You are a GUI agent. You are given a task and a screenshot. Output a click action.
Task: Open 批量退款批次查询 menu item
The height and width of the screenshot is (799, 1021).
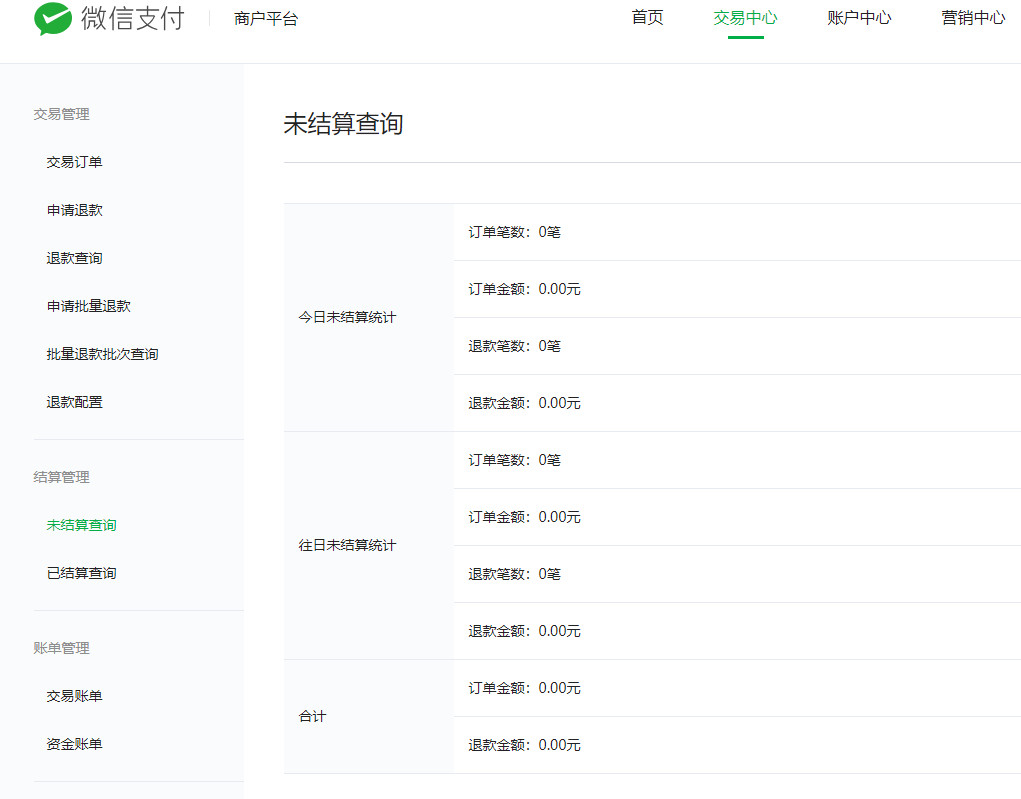point(102,354)
